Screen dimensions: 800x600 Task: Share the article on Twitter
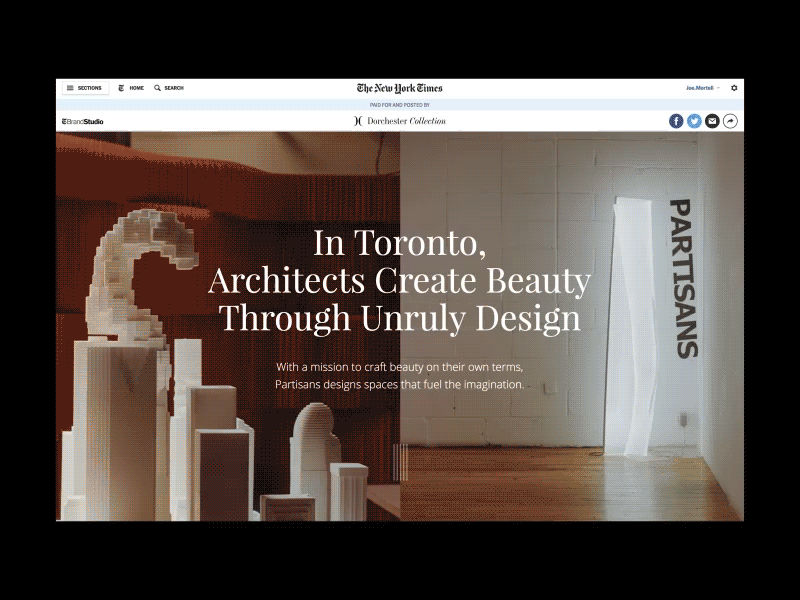694,121
